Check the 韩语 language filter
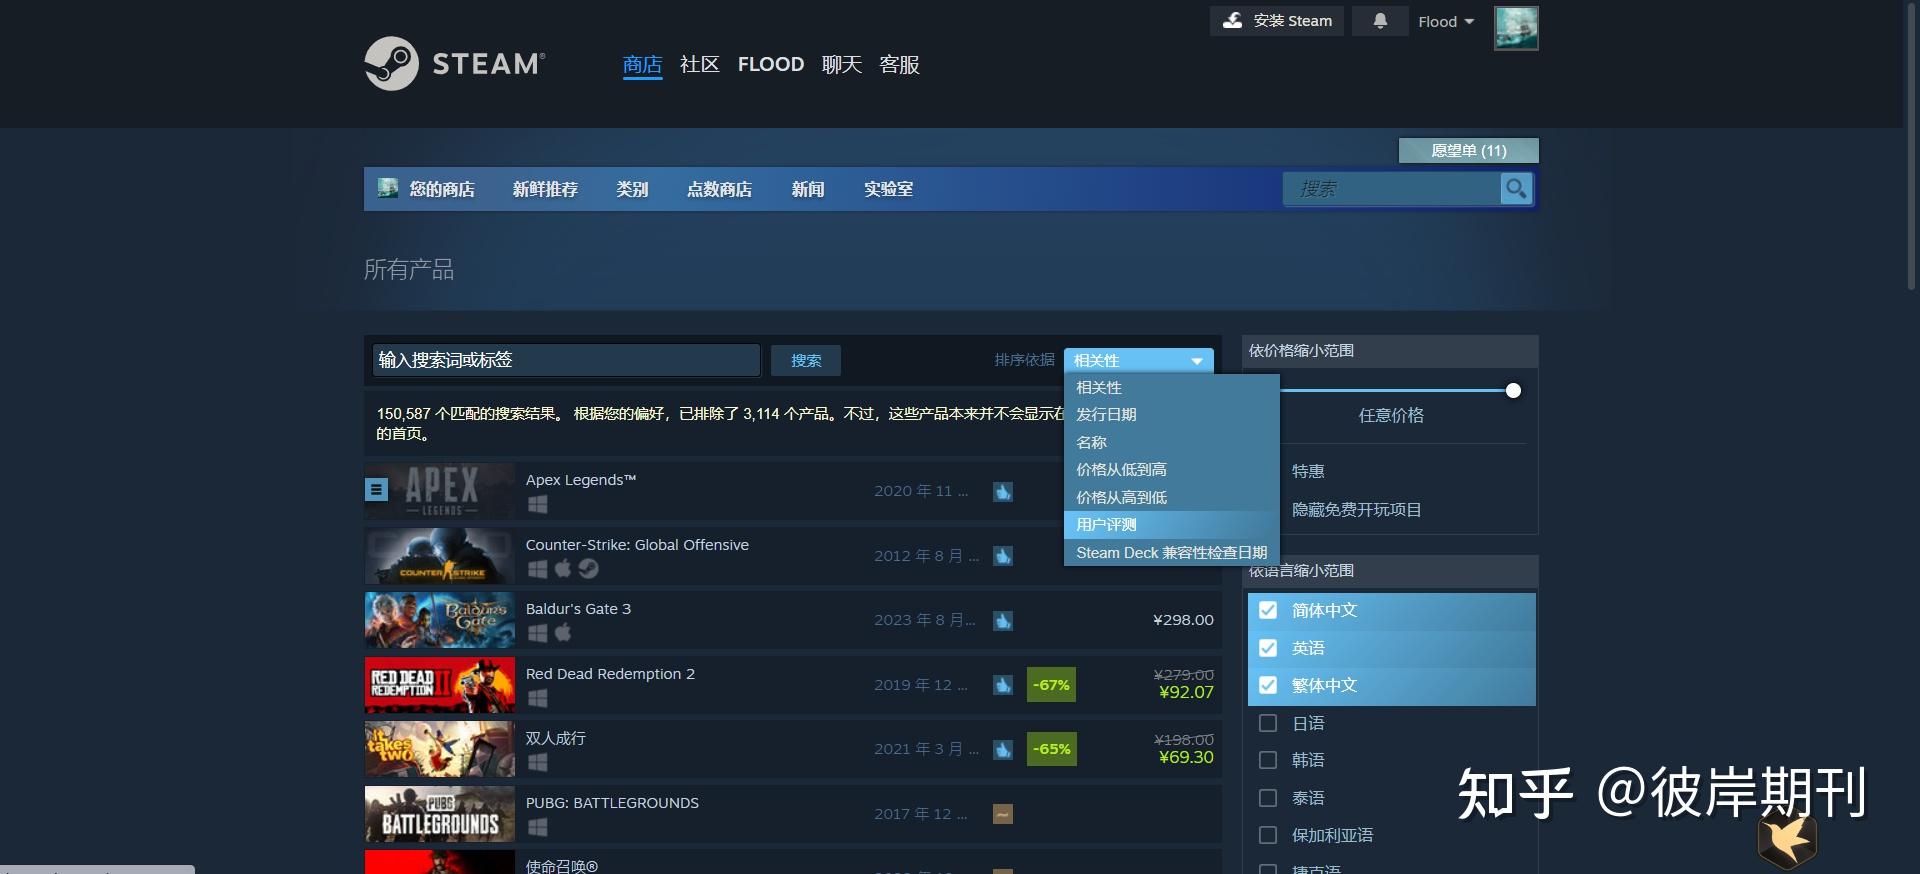This screenshot has width=1920, height=874. 1268,760
